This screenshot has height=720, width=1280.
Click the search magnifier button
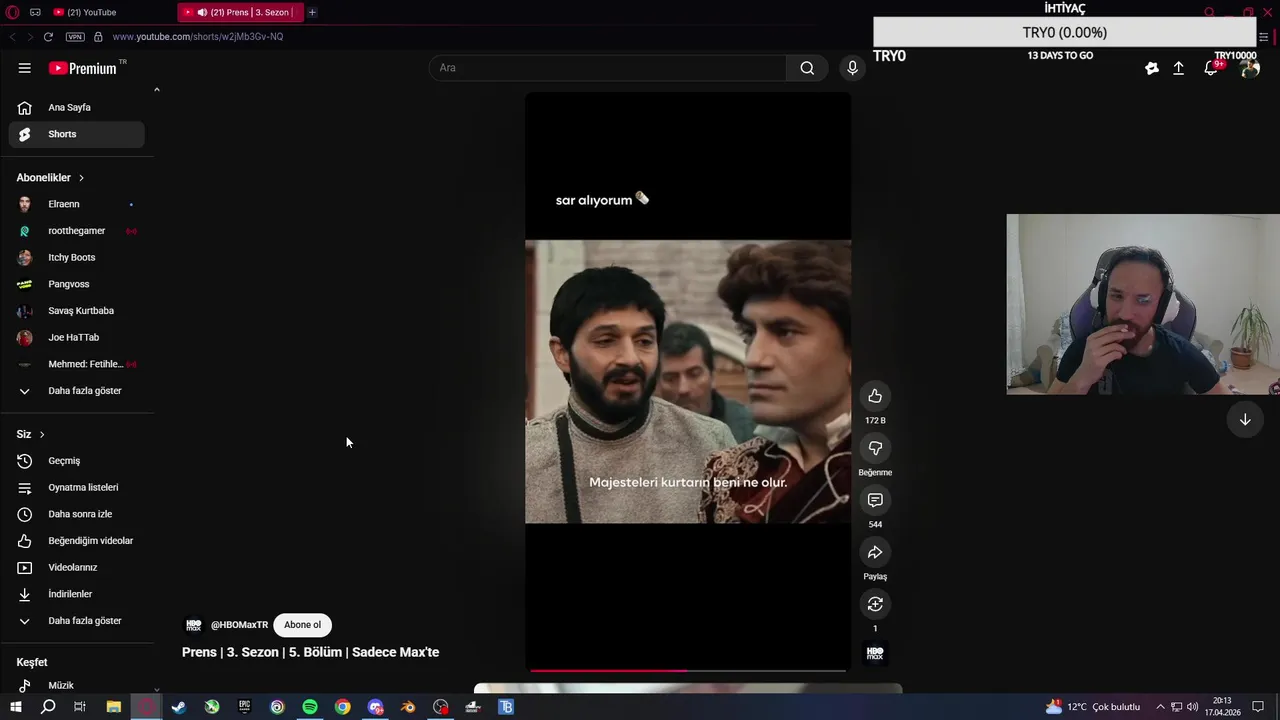(x=807, y=68)
